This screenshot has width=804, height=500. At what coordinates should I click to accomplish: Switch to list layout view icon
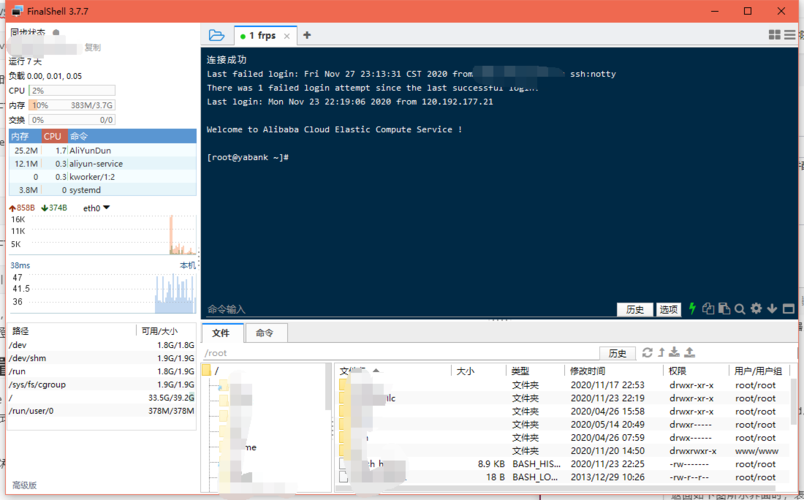(x=790, y=35)
